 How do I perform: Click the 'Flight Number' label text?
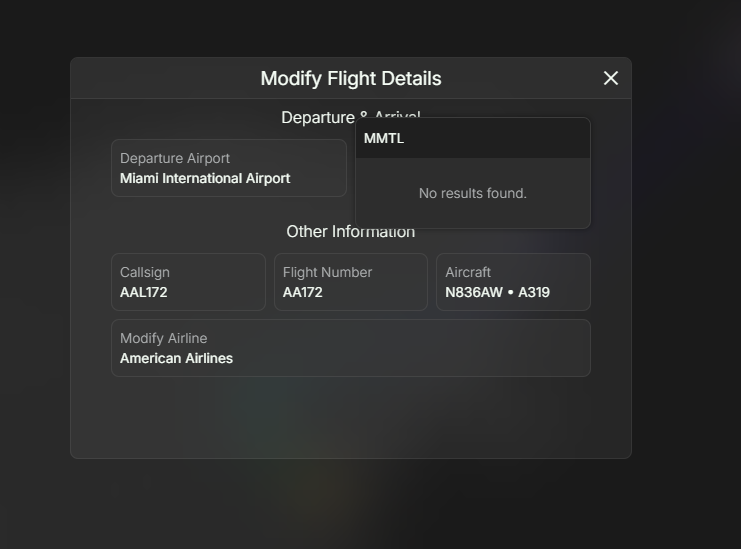[327, 272]
